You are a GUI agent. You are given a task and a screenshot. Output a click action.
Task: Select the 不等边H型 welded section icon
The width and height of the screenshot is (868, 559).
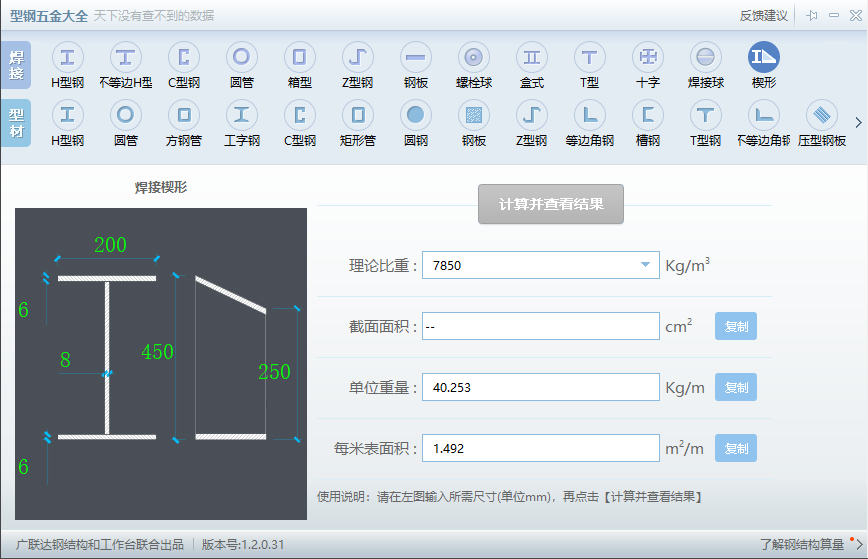(x=126, y=58)
